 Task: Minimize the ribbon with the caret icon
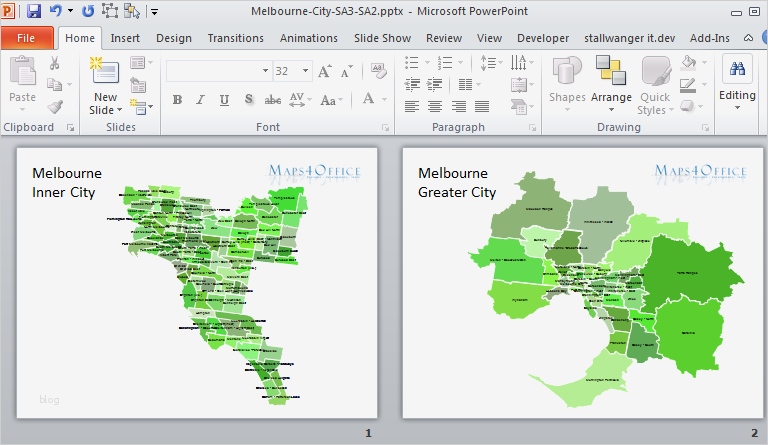tap(748, 38)
